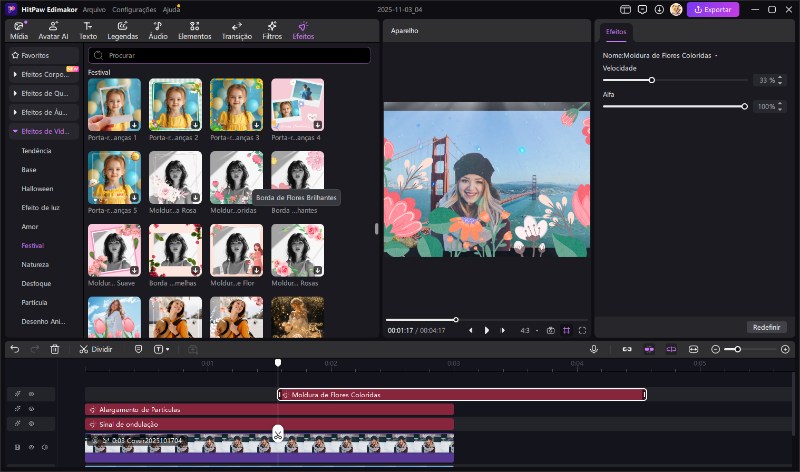Zoom out timeline with minus icon

pyautogui.click(x=715, y=349)
